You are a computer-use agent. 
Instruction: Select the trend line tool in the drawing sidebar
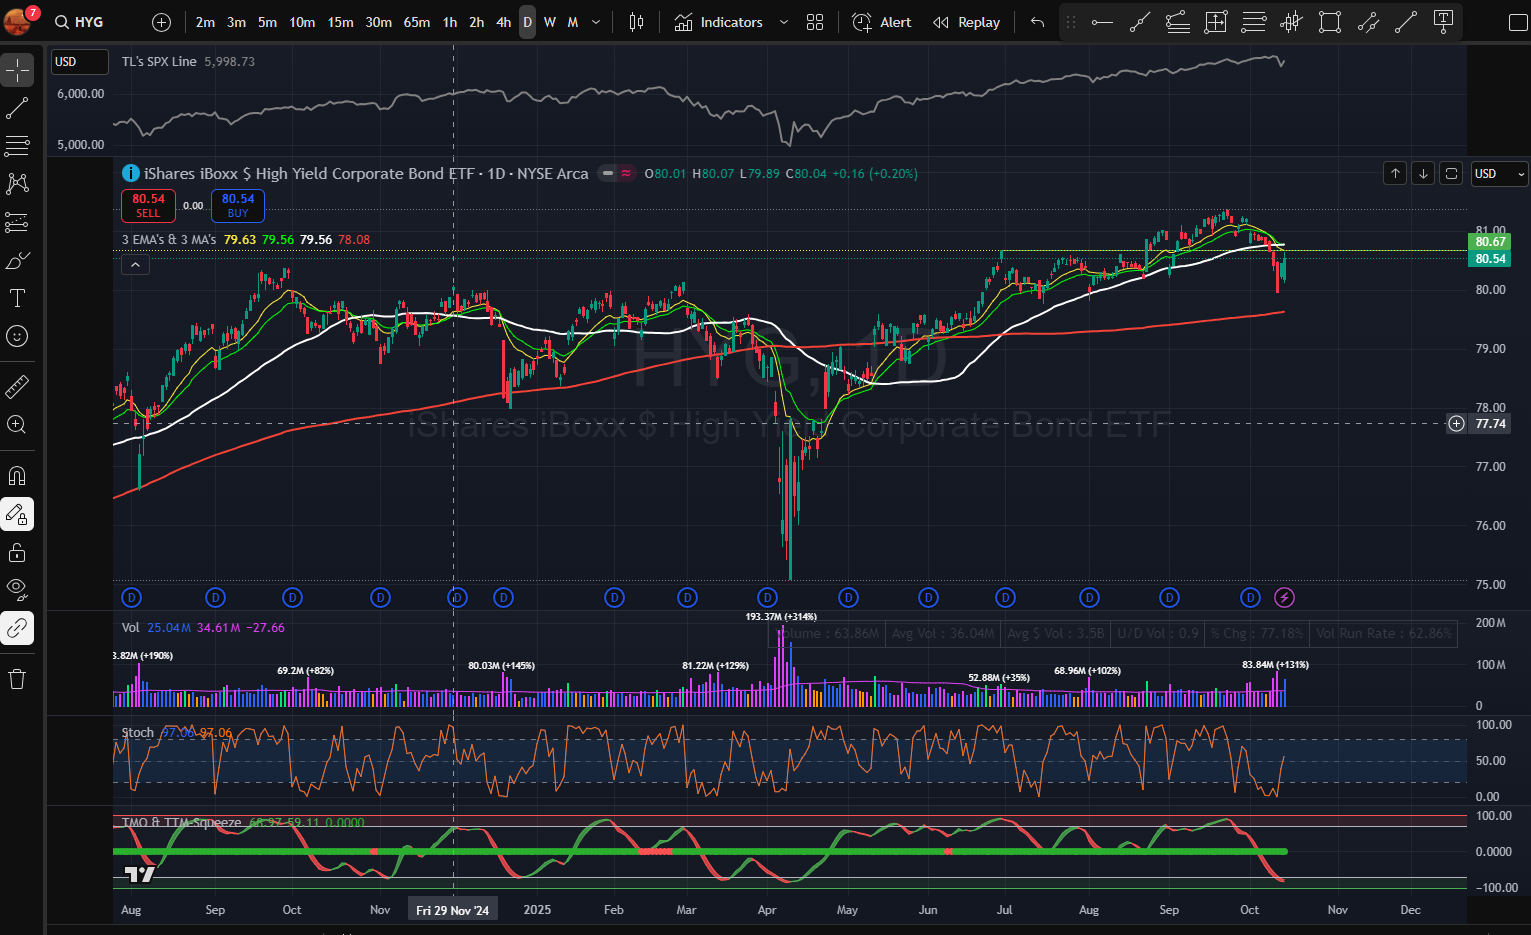click(17, 108)
